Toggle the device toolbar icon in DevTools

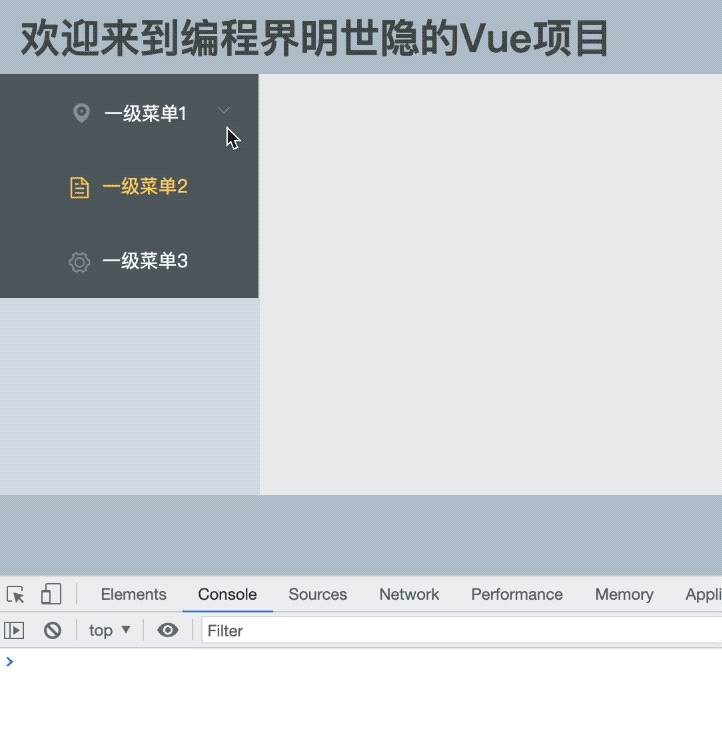(x=50, y=595)
